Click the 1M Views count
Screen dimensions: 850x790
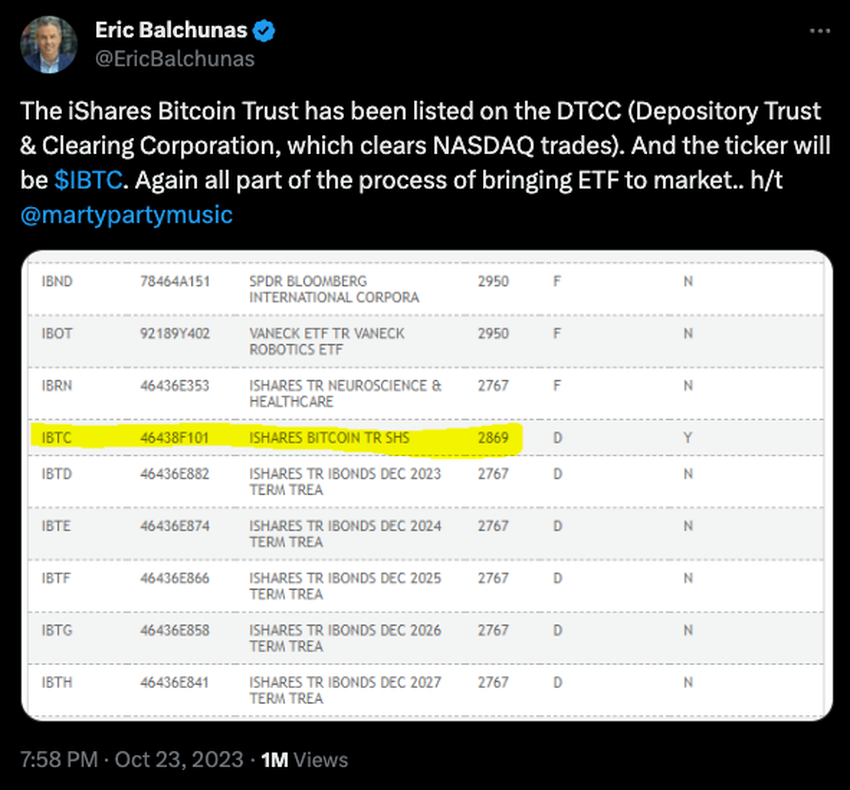(x=305, y=760)
